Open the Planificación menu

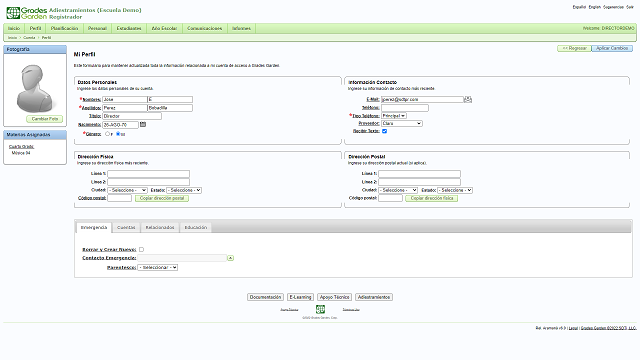tap(64, 28)
